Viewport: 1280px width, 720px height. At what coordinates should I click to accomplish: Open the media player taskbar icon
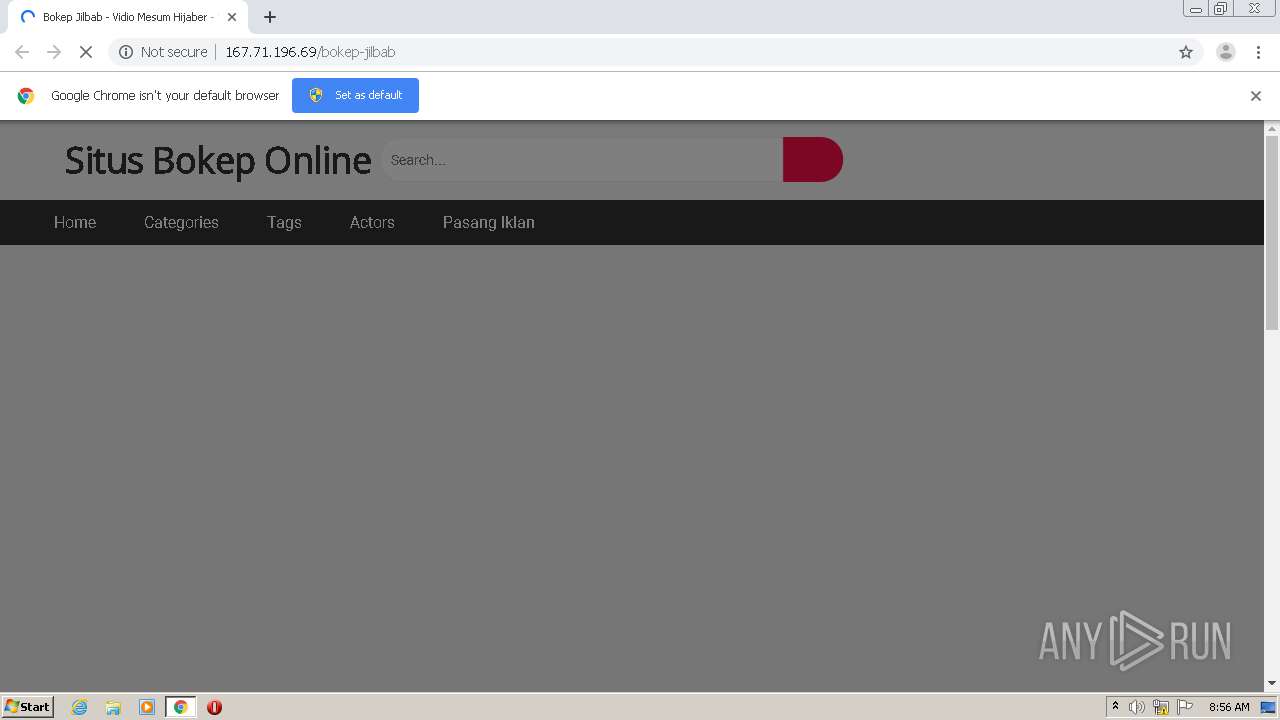(147, 707)
